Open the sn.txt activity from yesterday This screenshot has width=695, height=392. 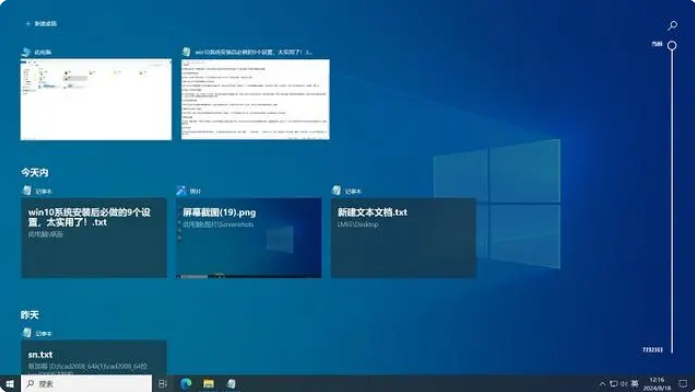(x=94, y=357)
